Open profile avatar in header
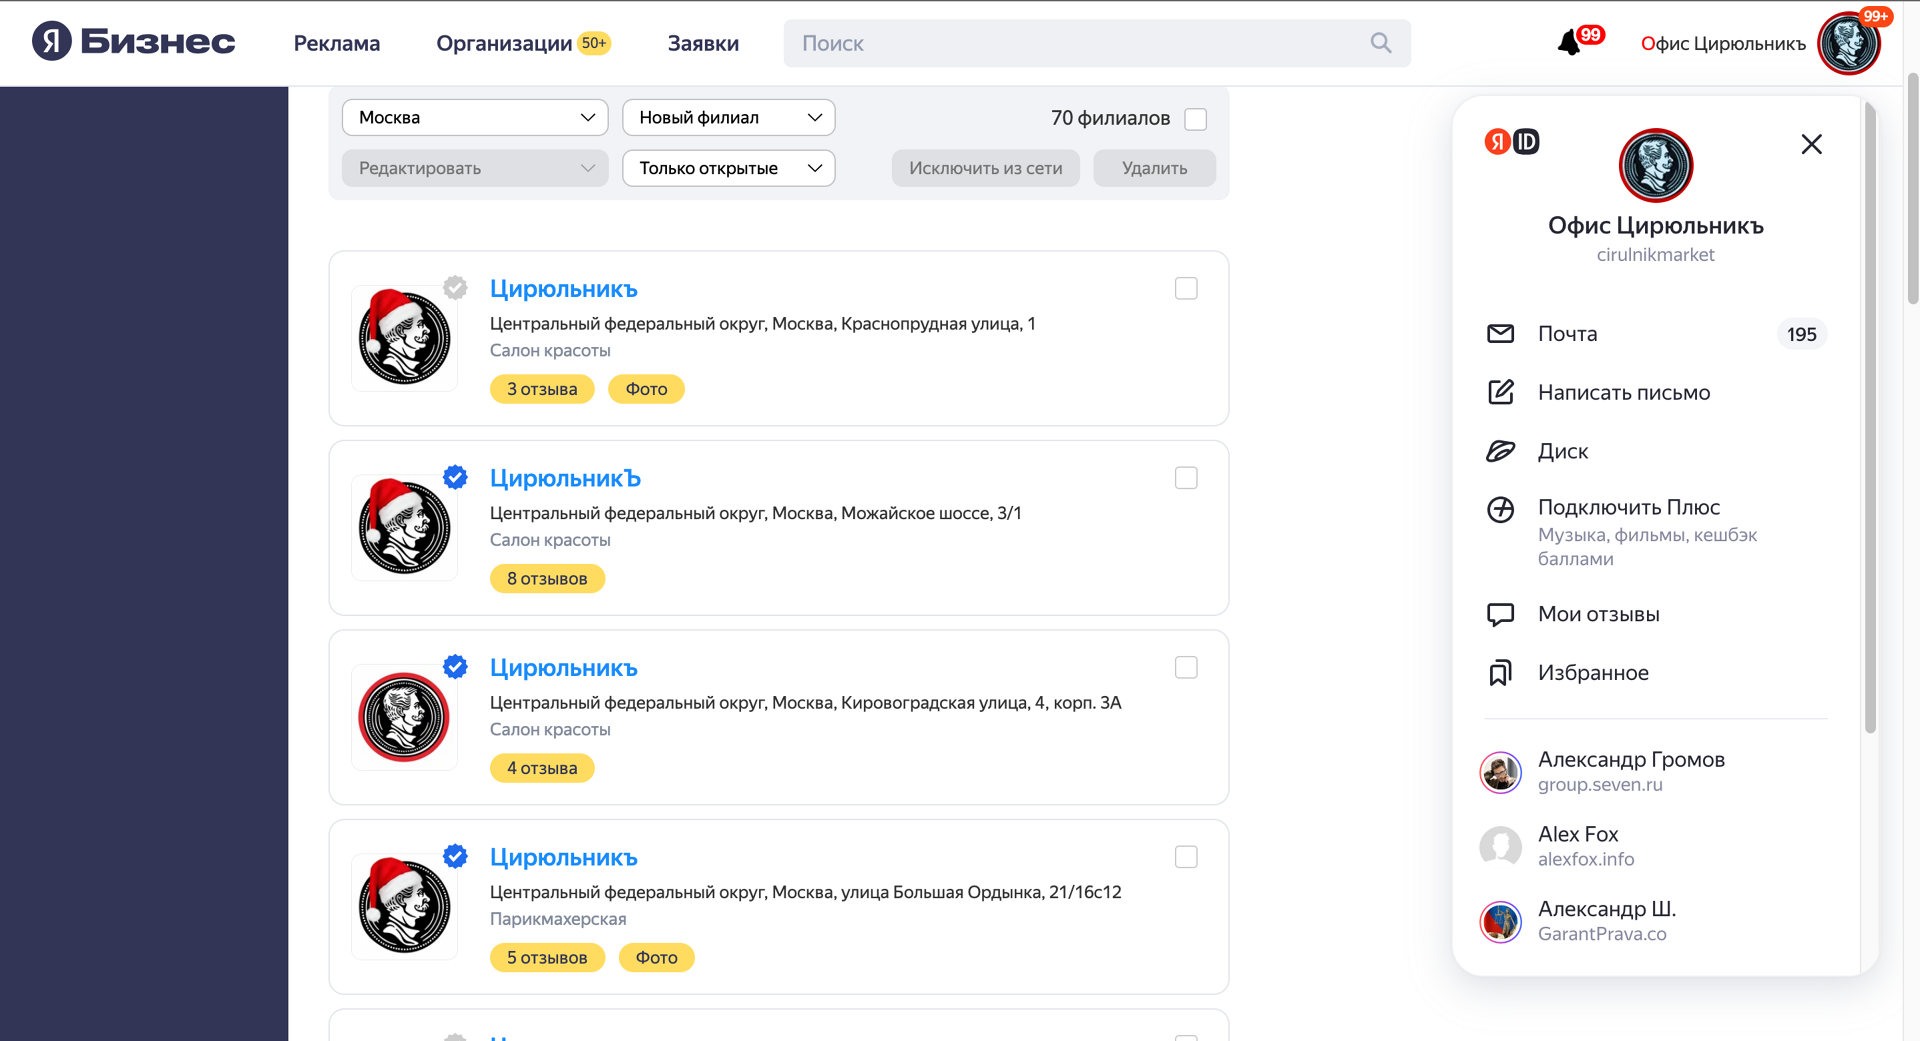Screen dimensions: 1920x1041 coord(1849,43)
